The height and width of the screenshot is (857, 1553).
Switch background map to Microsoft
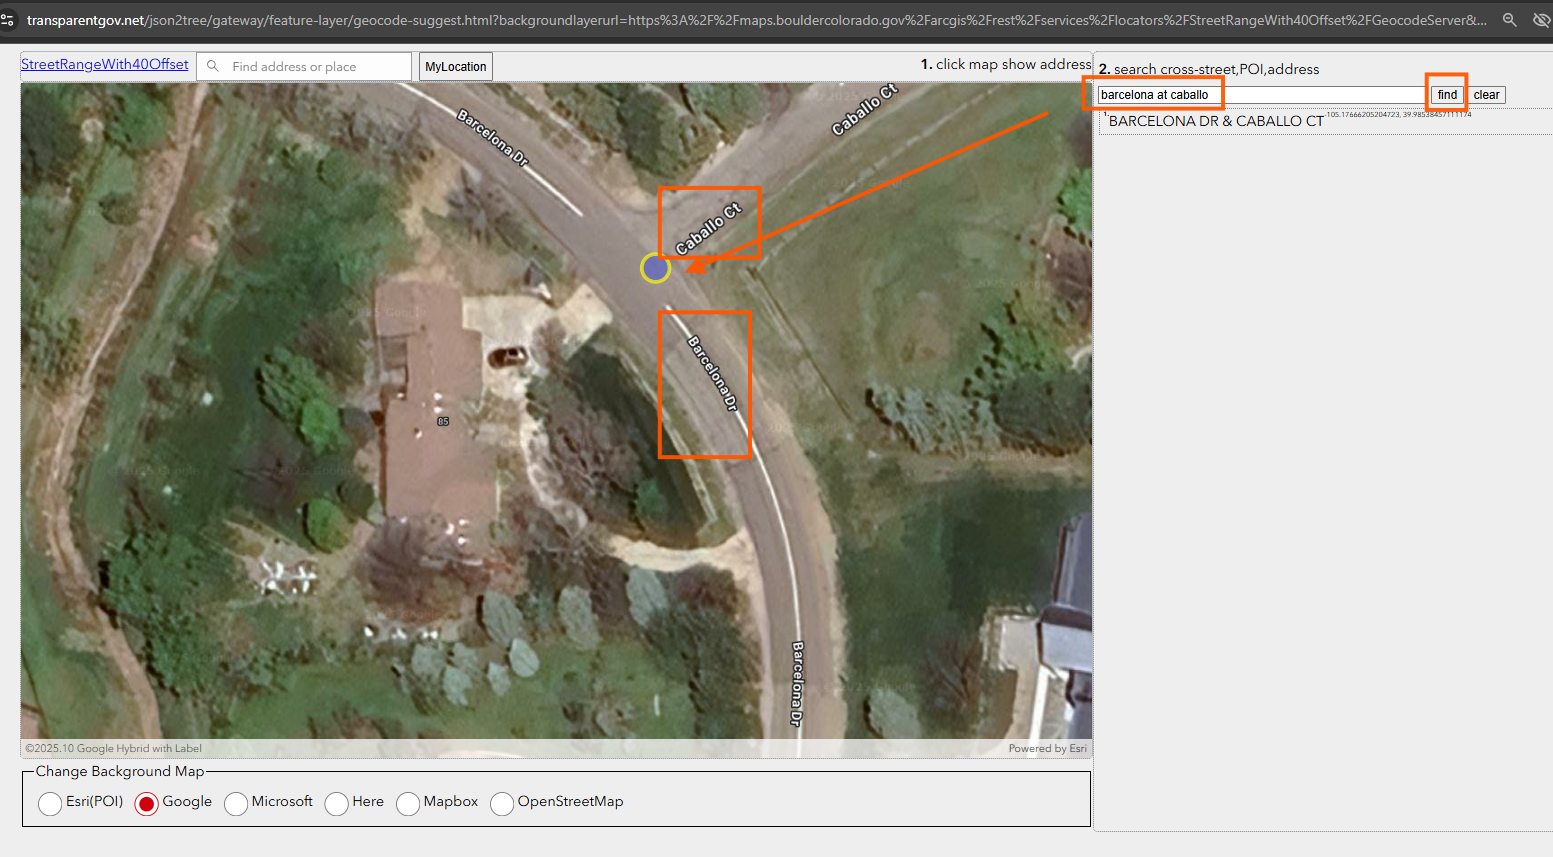coord(236,803)
